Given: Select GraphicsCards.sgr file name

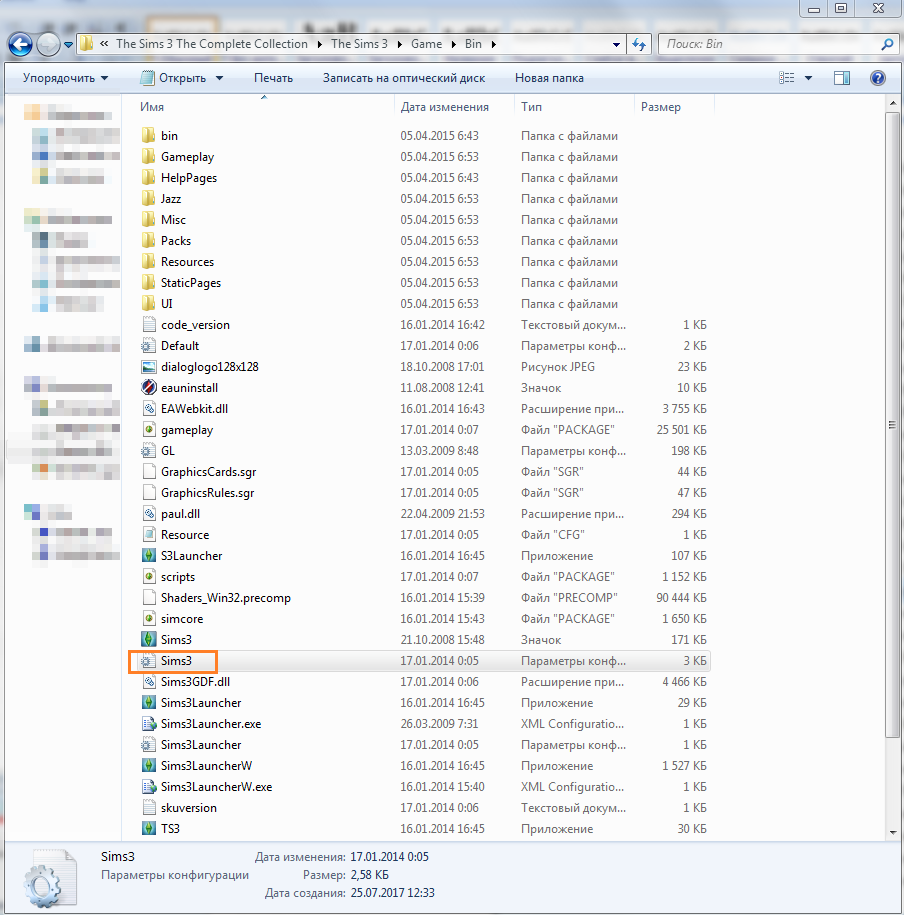Looking at the screenshot, I should pos(208,472).
